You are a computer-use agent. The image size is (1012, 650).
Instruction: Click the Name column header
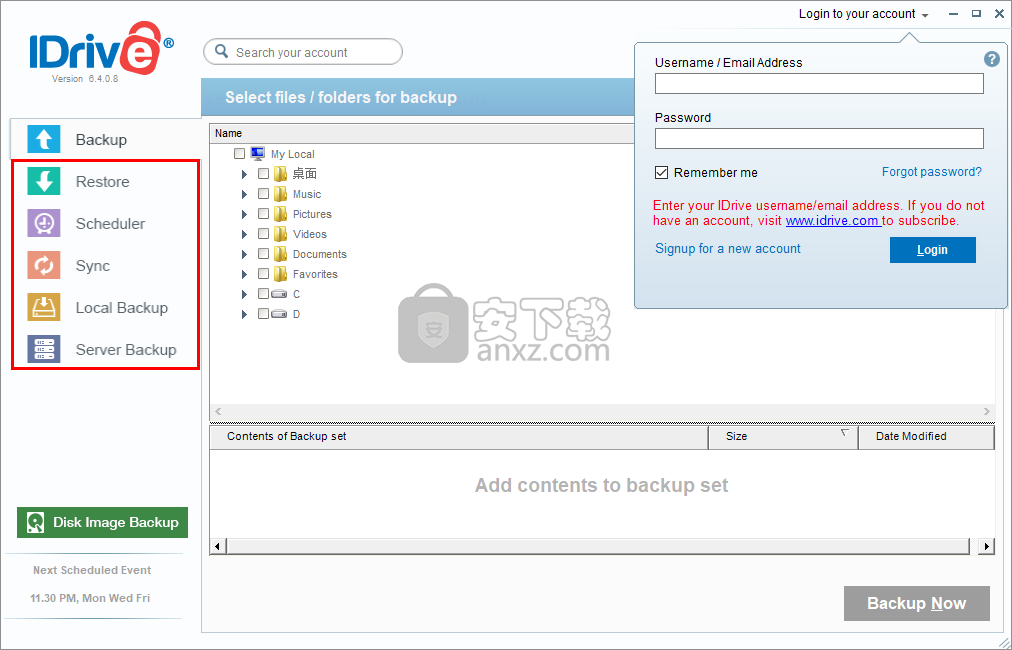422,134
